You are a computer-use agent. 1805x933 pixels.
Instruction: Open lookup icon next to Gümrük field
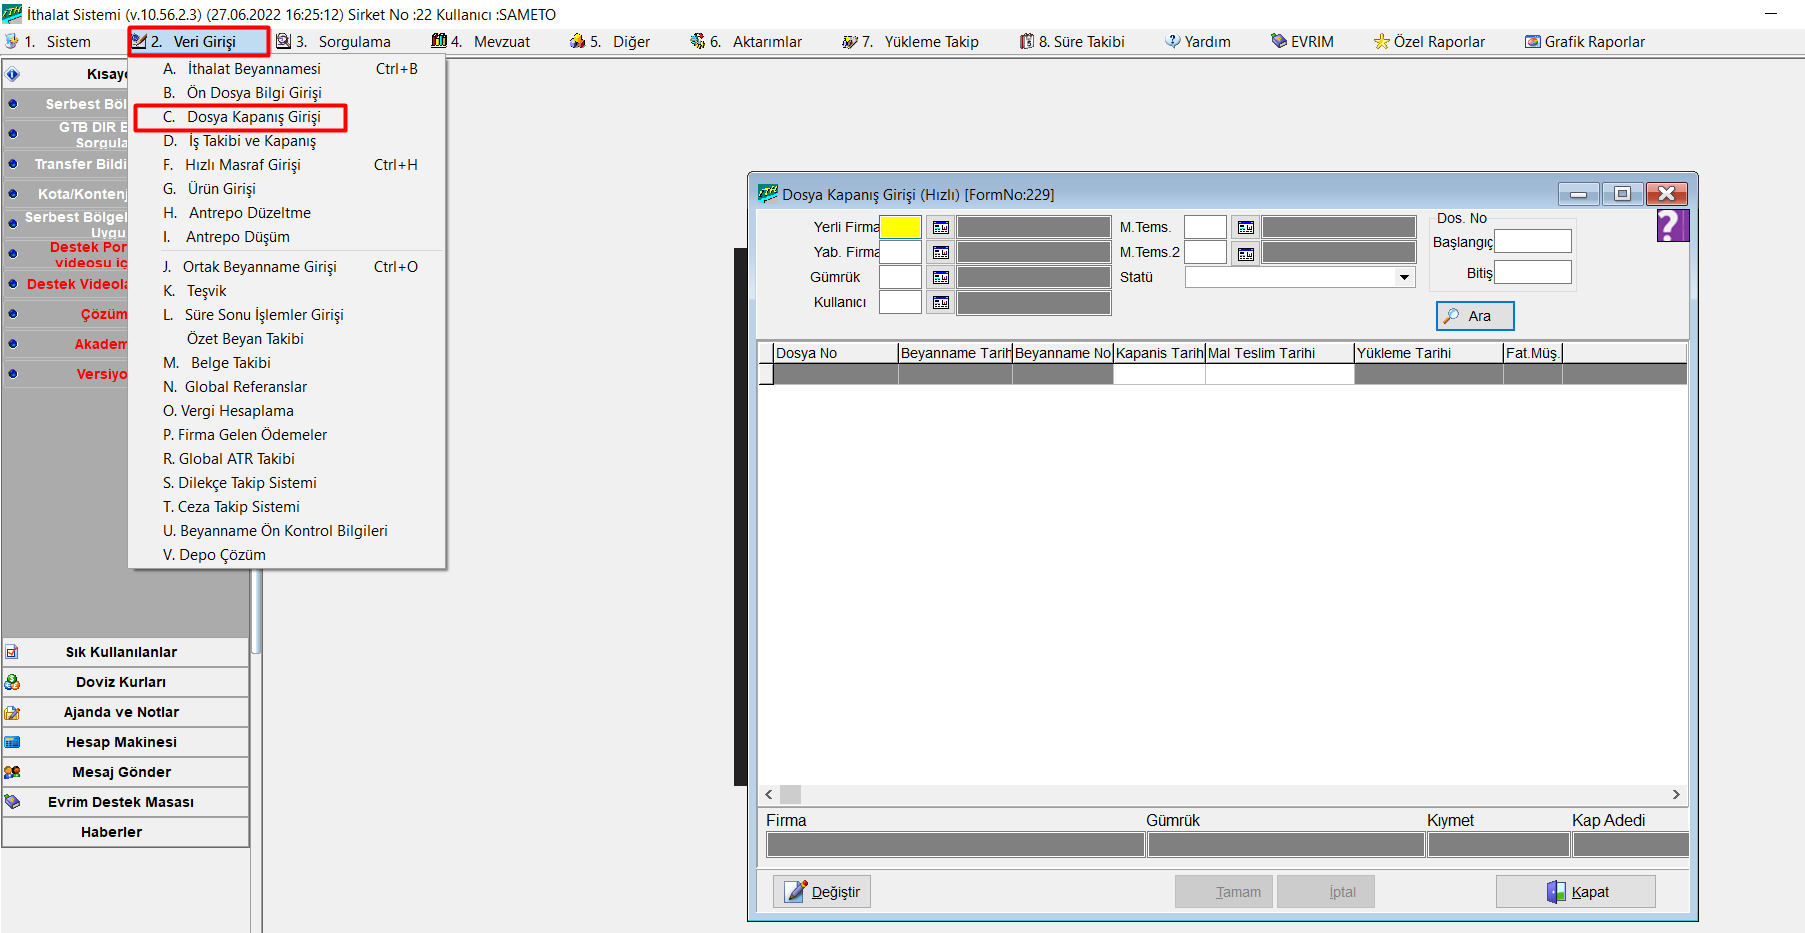tap(940, 278)
